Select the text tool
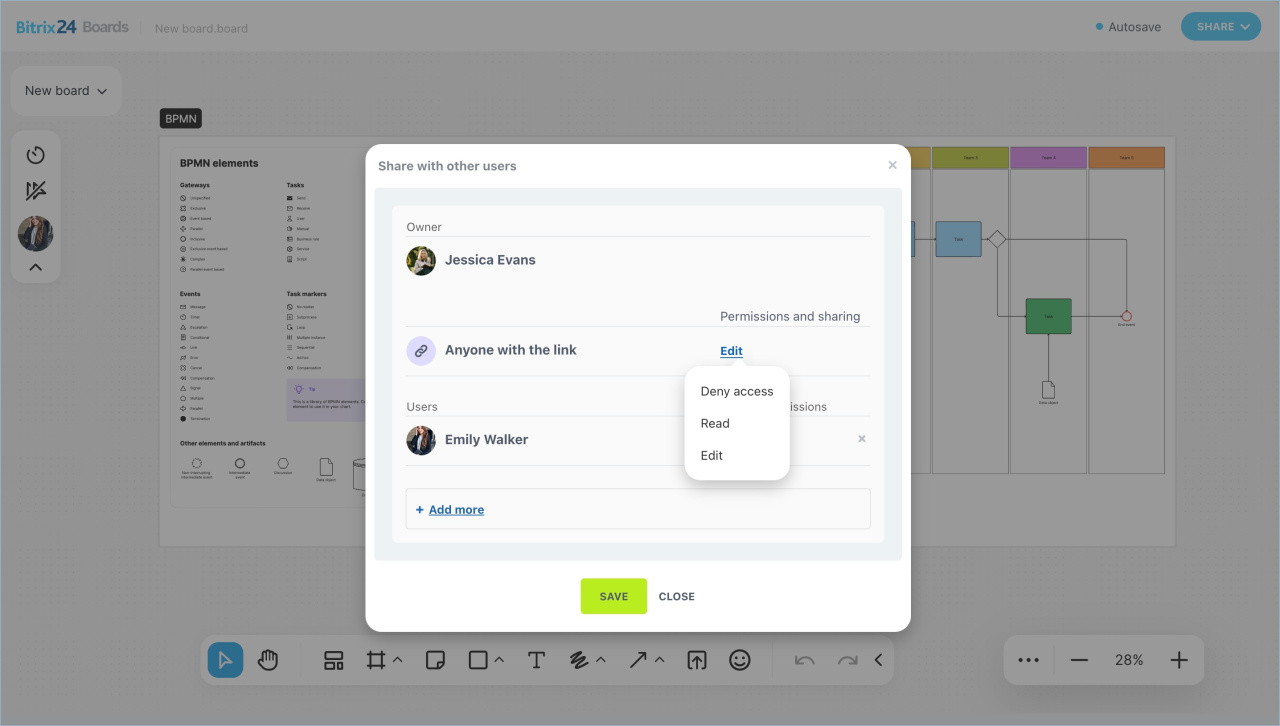The height and width of the screenshot is (726, 1280). [x=536, y=660]
